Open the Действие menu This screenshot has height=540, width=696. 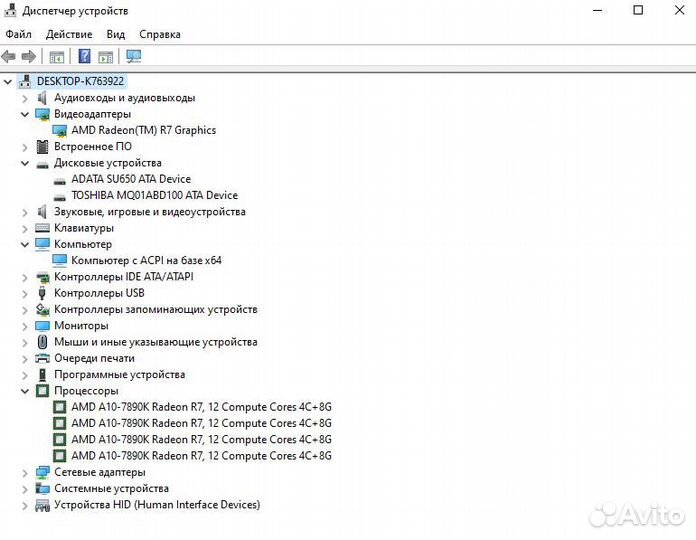(69, 34)
